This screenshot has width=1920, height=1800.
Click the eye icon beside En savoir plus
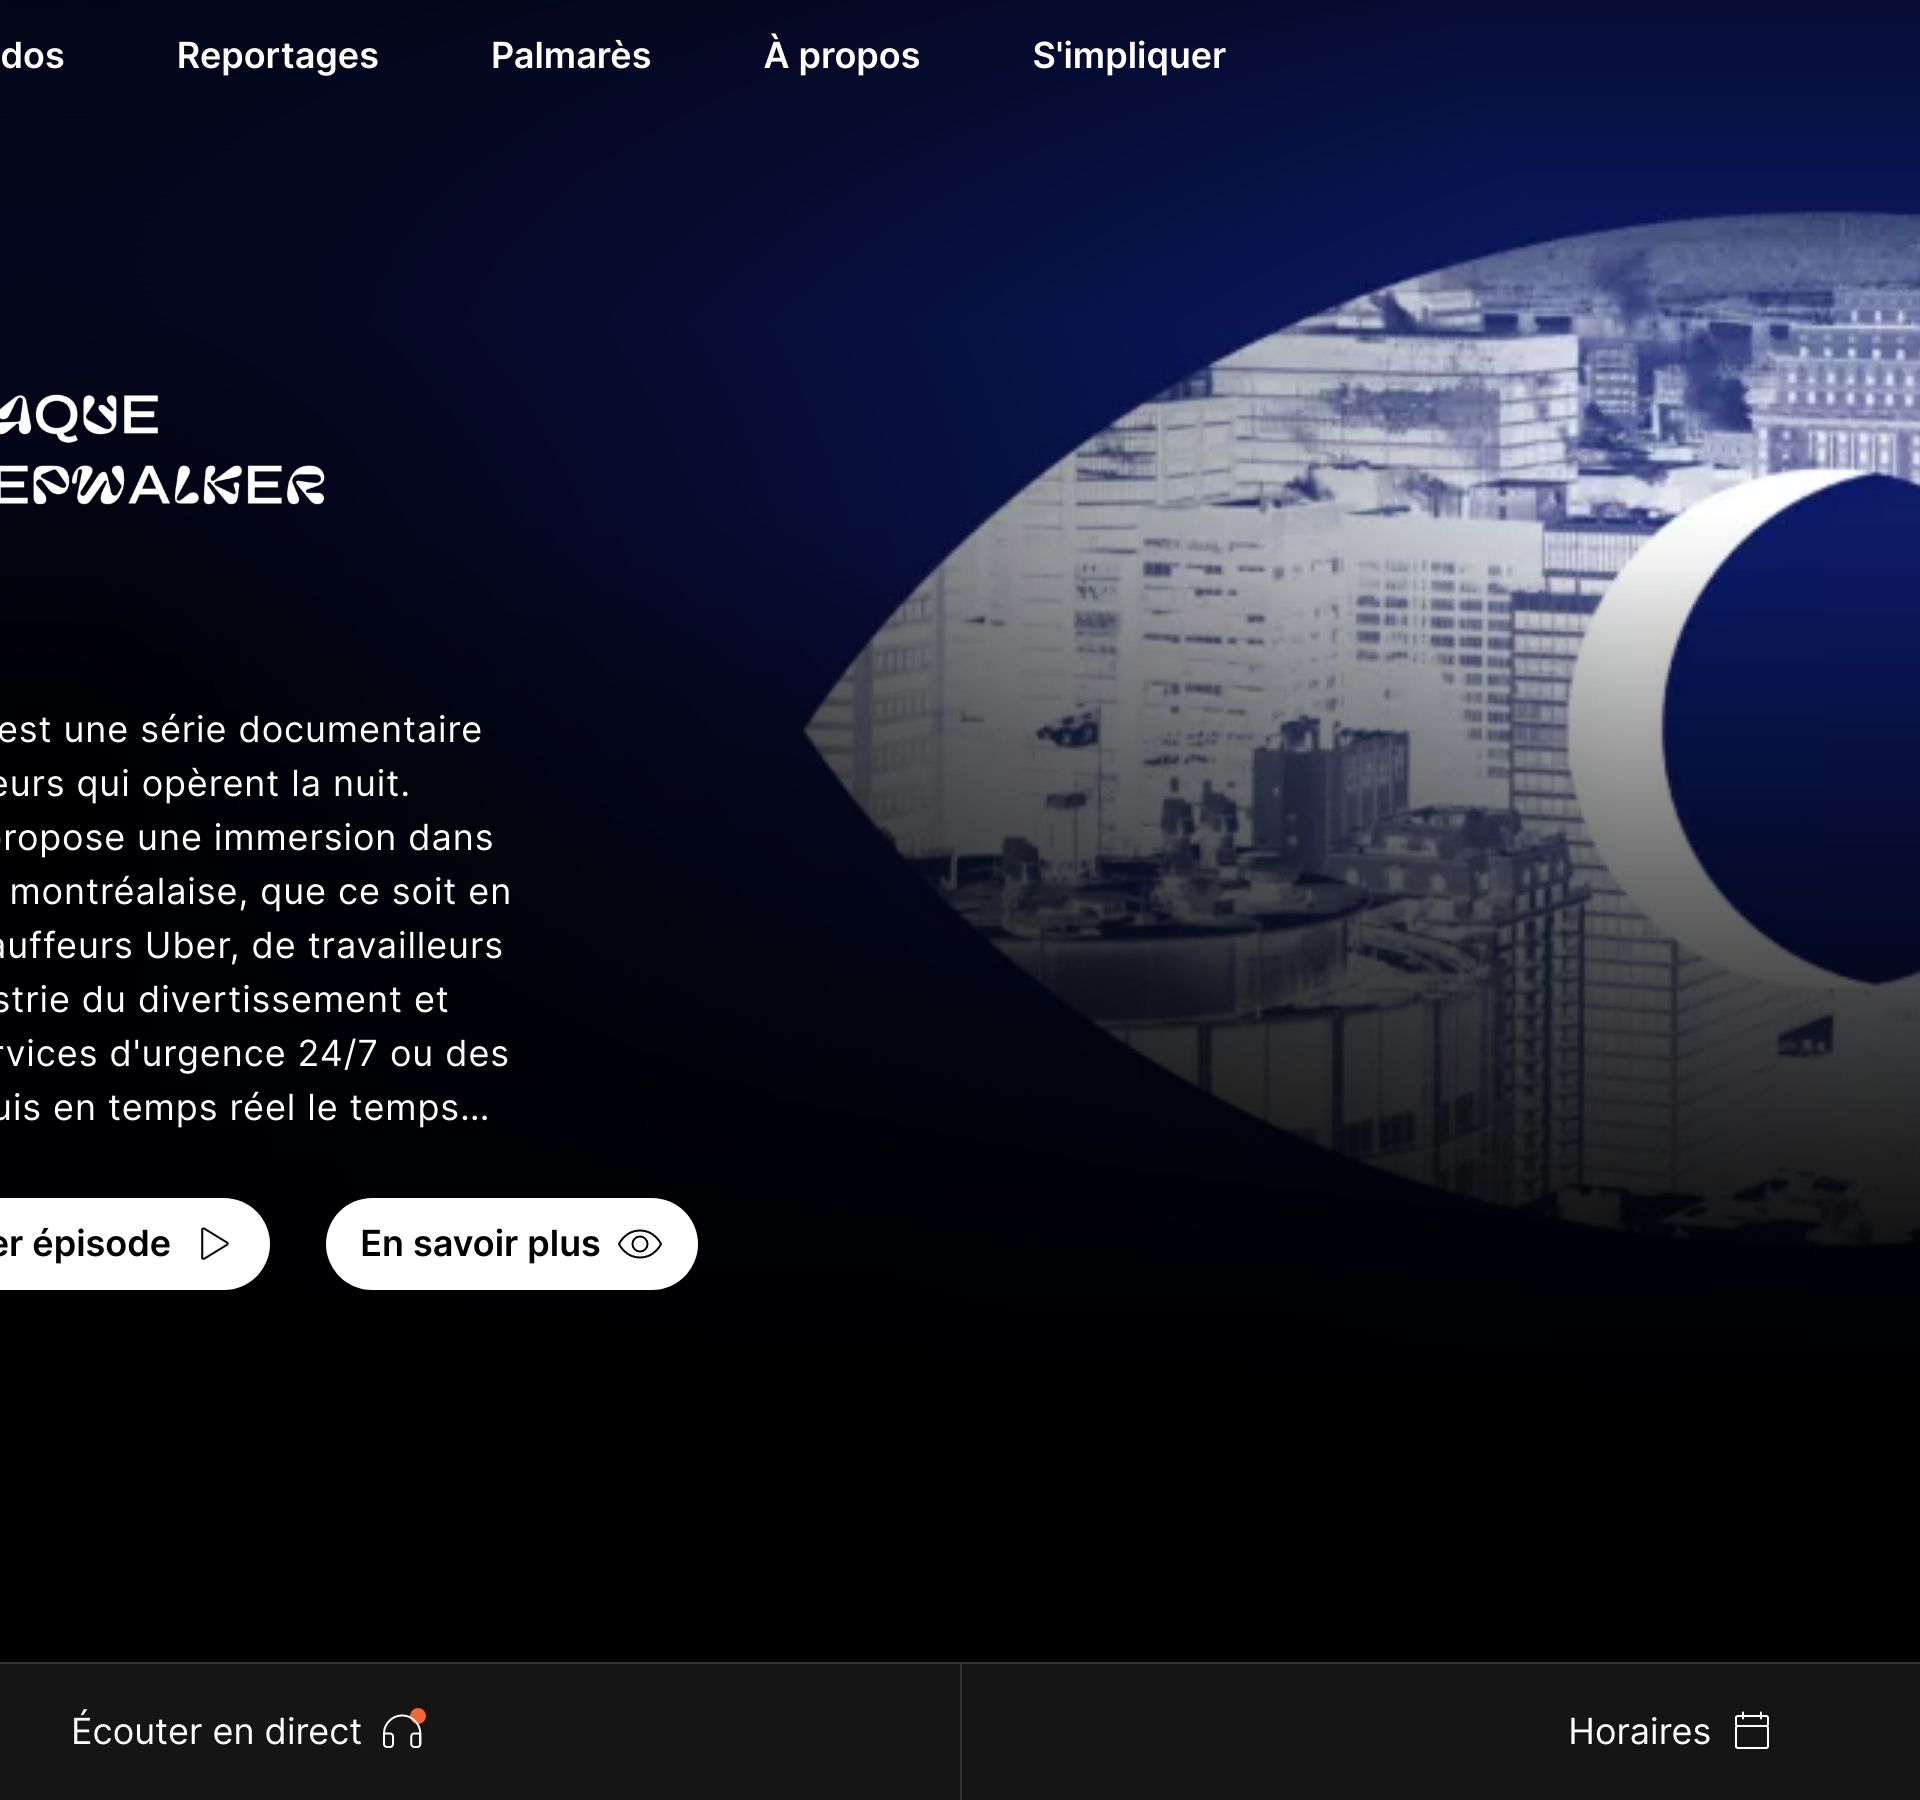[x=640, y=1244]
